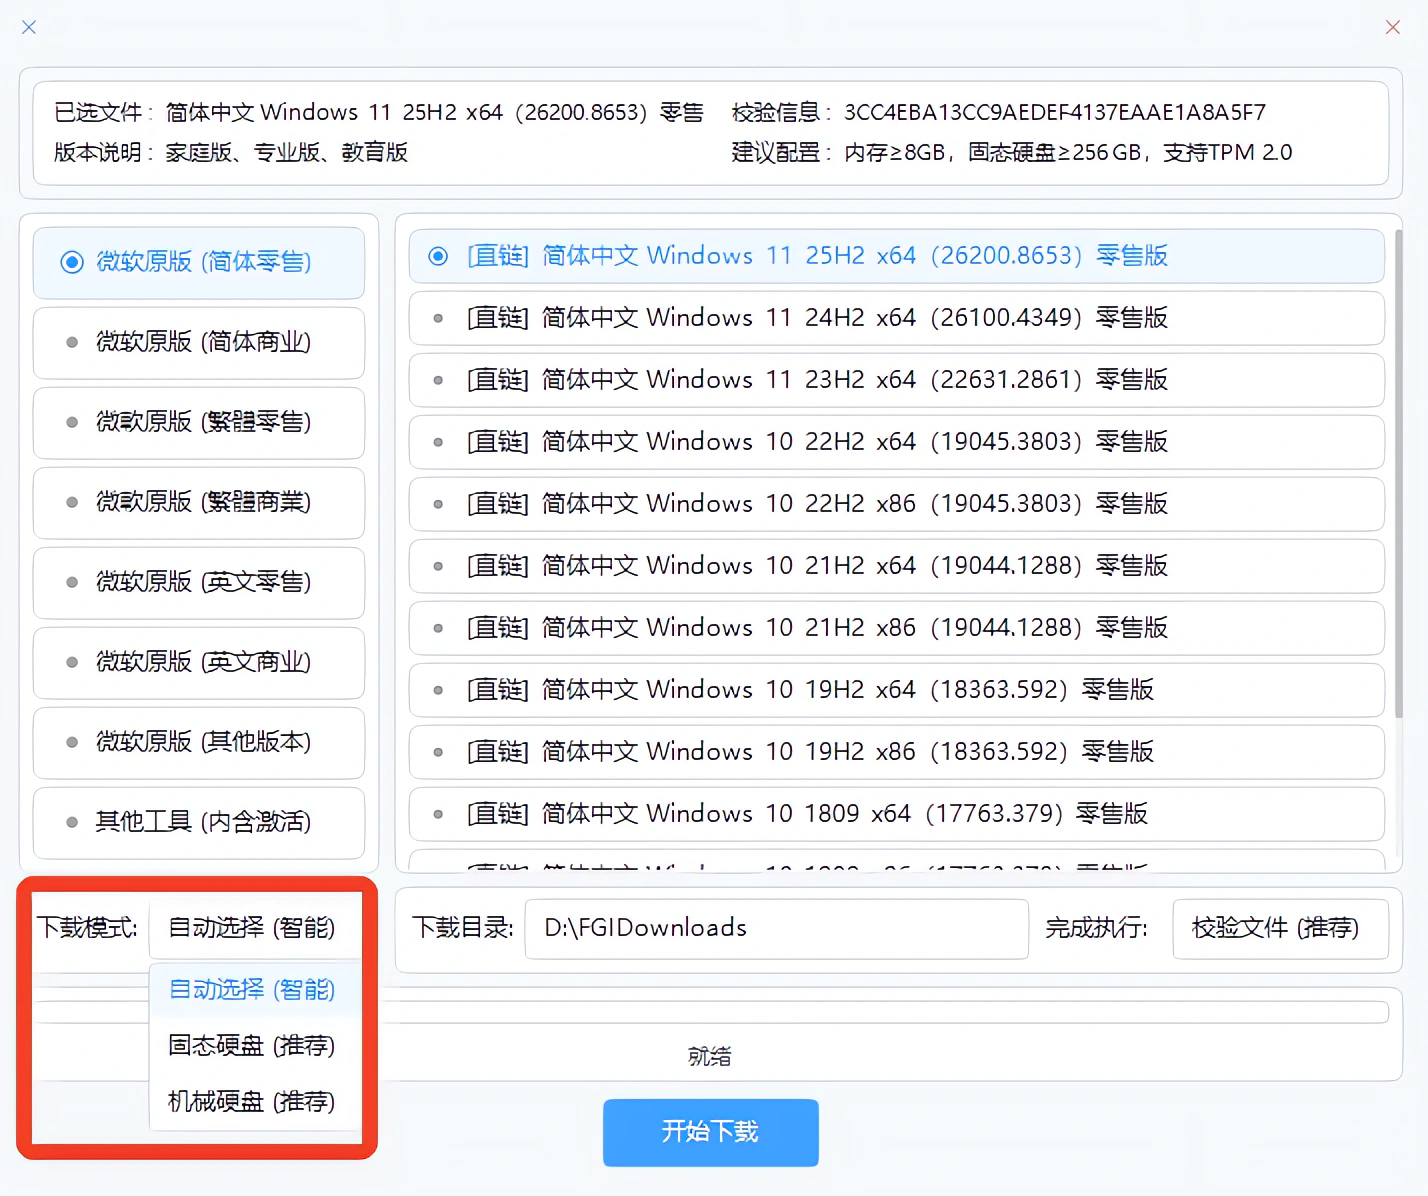
Task: Select 微软原版 (简体零售) source category
Action: click(x=199, y=262)
